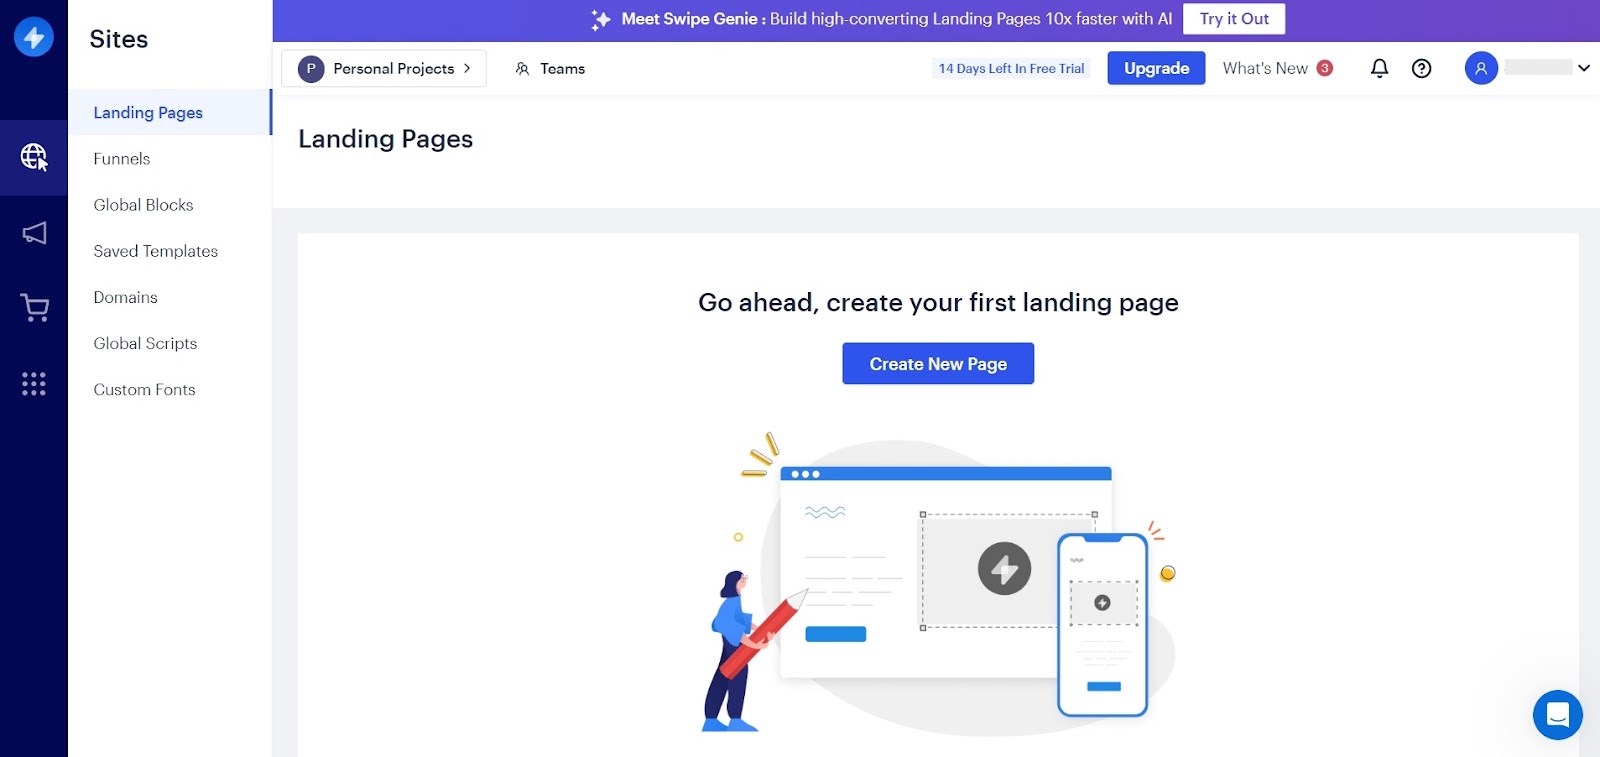The width and height of the screenshot is (1600, 757).
Task: Open notifications bell icon
Action: click(1379, 68)
